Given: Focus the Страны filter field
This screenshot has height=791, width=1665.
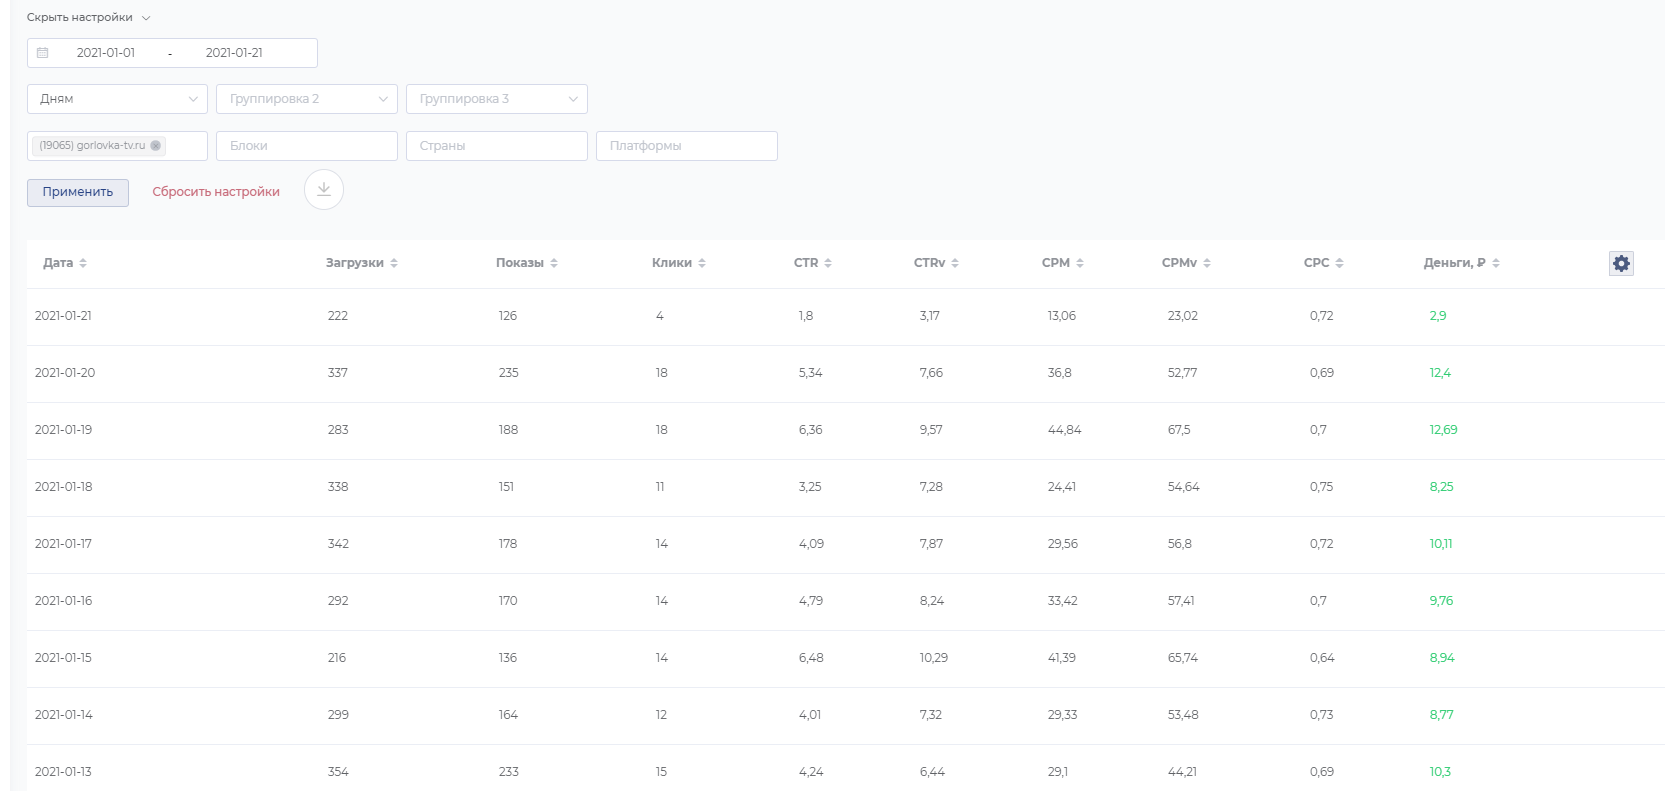Looking at the screenshot, I should pos(497,146).
